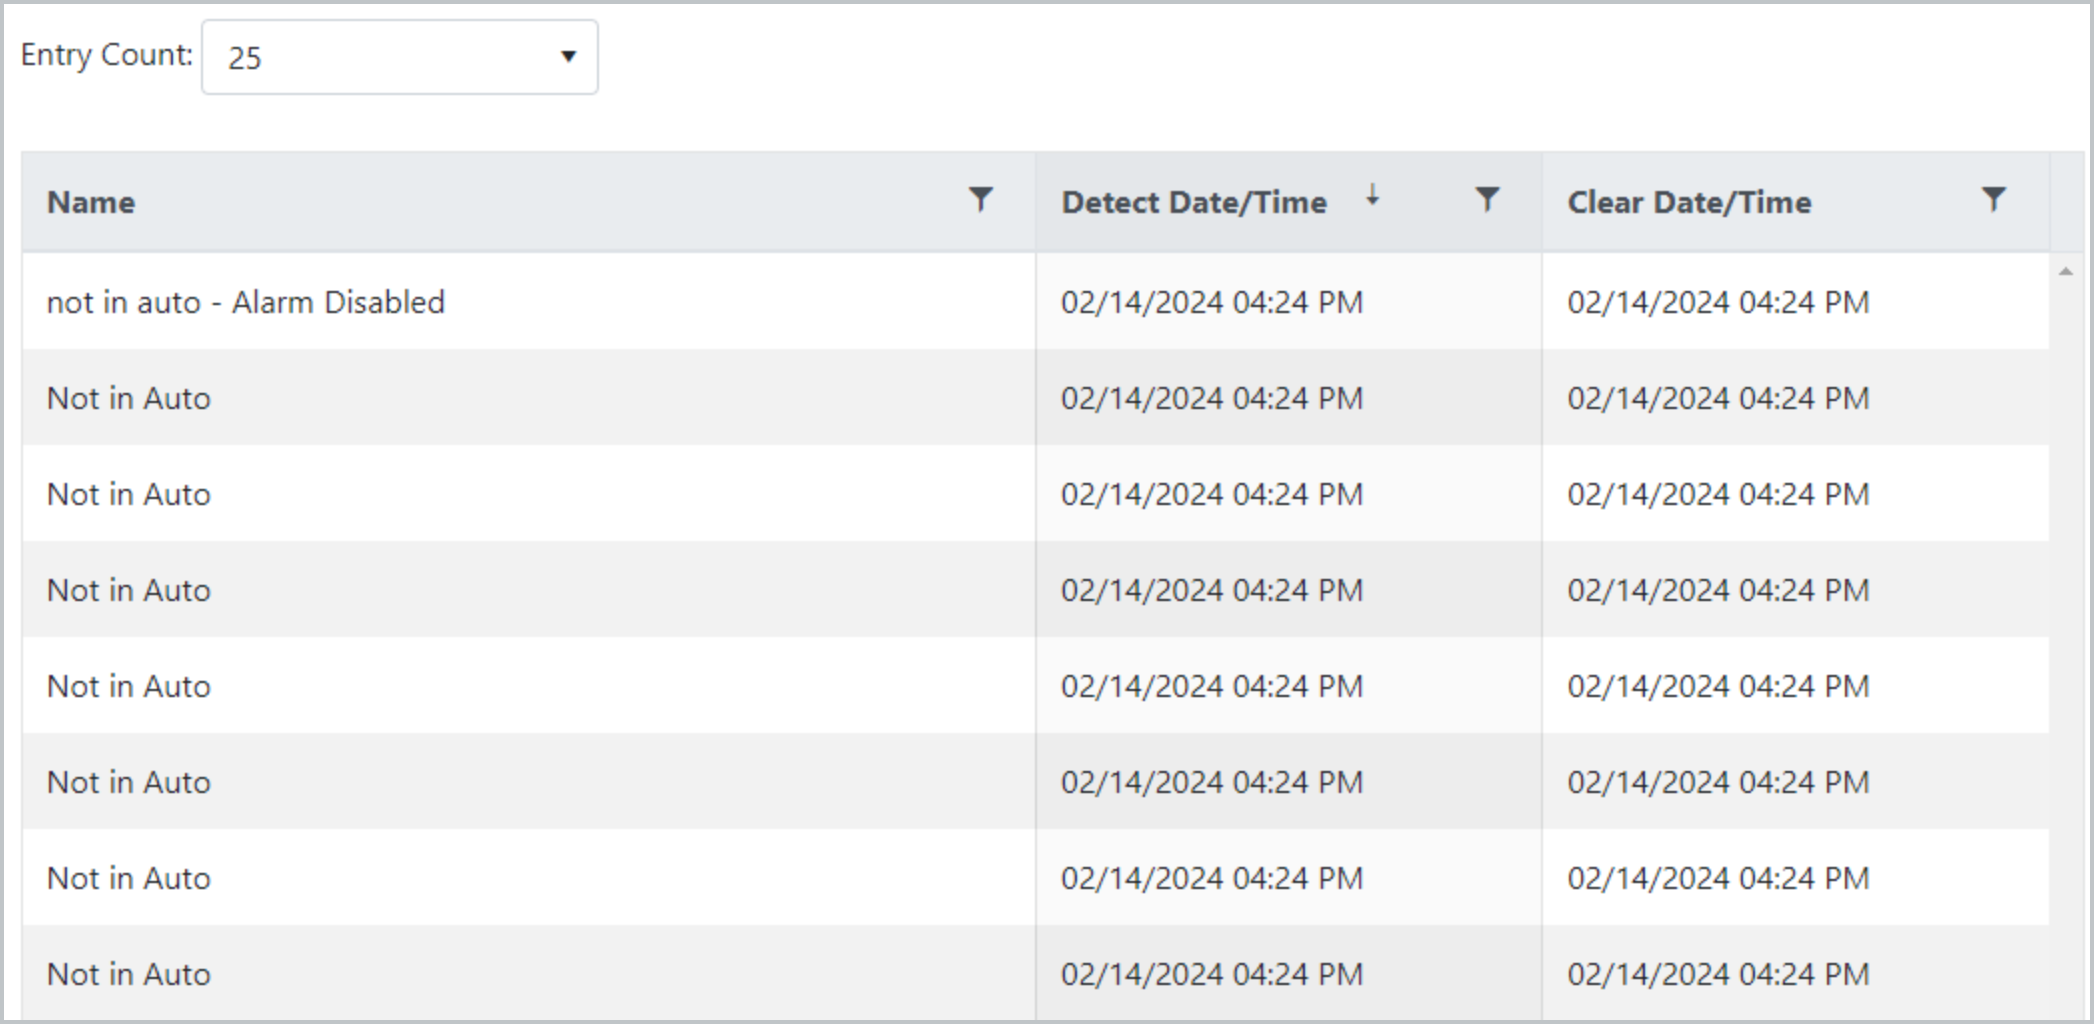Click the second table row's clear date cell

pyautogui.click(x=1717, y=398)
